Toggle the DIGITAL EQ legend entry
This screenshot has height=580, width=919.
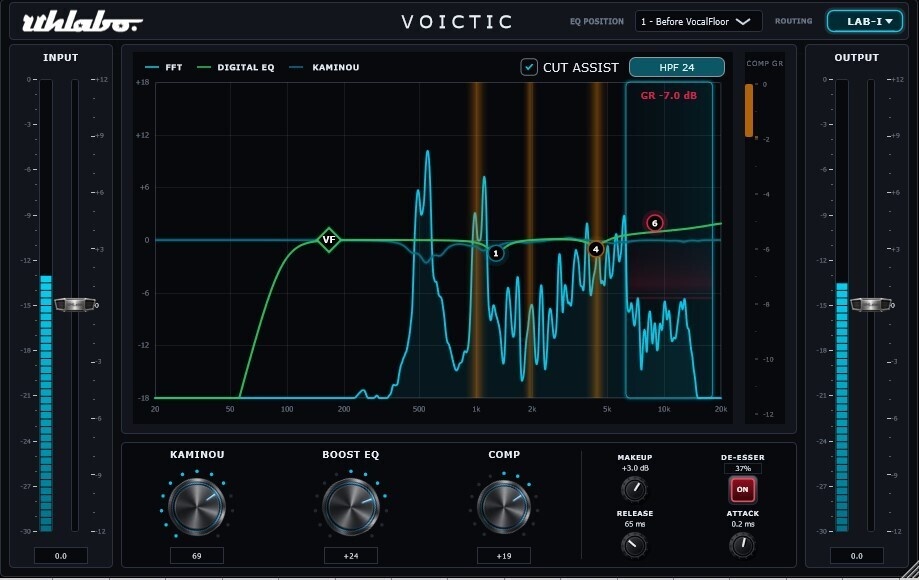pyautogui.click(x=236, y=67)
